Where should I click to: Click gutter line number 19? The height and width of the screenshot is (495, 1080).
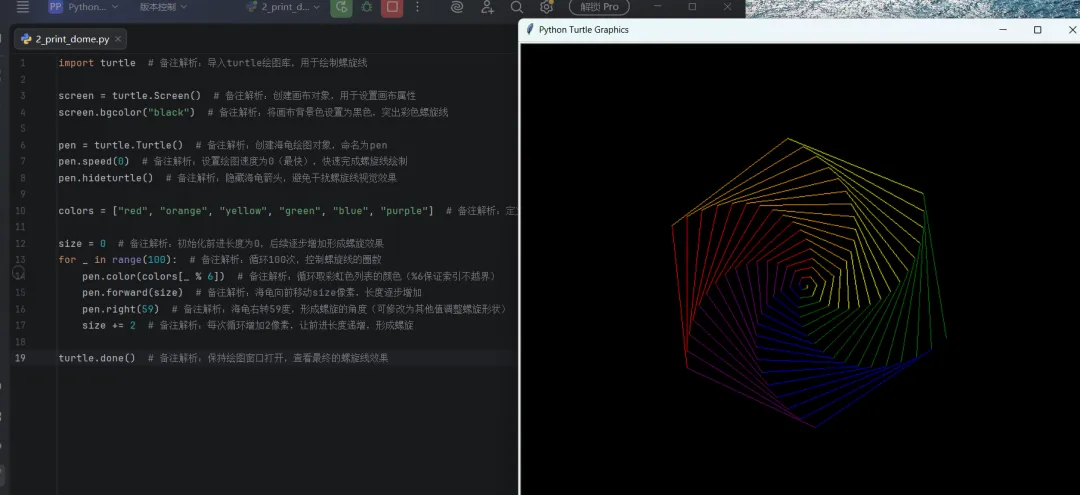(20, 358)
